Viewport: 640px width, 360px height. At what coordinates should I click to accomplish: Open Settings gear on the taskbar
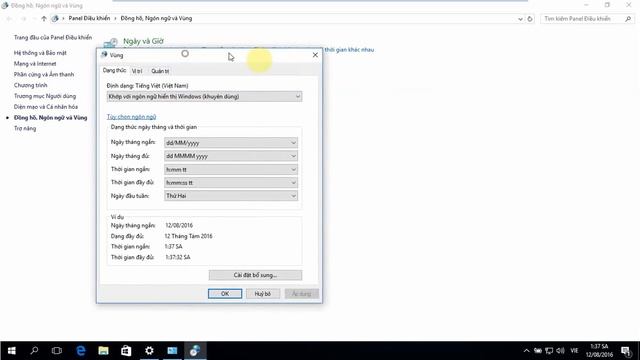coord(149,351)
